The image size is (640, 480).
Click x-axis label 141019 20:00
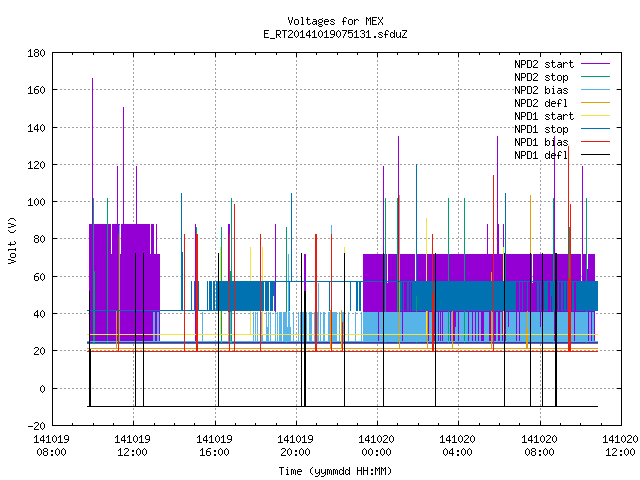point(296,446)
